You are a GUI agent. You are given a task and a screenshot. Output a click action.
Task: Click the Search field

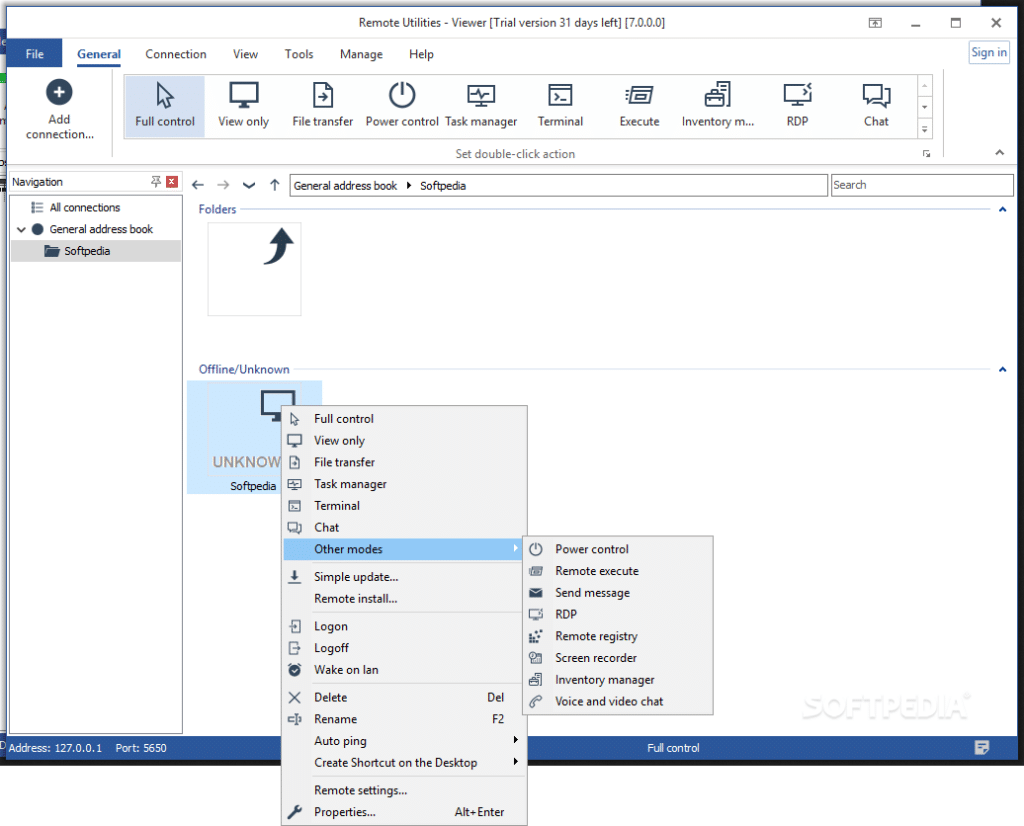[x=921, y=185]
